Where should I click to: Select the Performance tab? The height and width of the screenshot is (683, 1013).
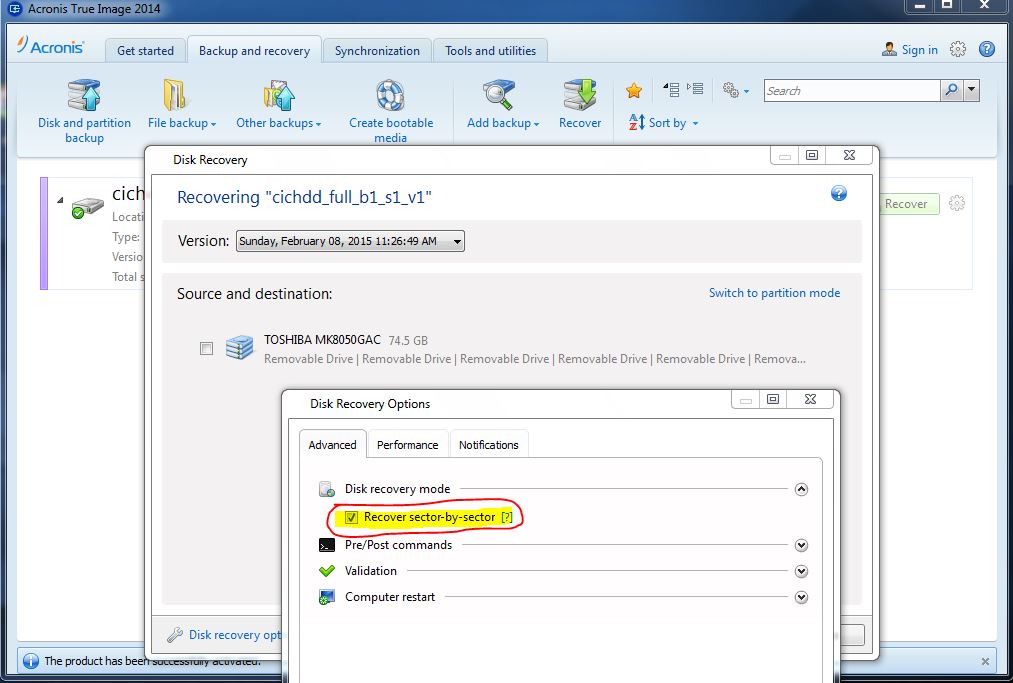click(x=407, y=445)
